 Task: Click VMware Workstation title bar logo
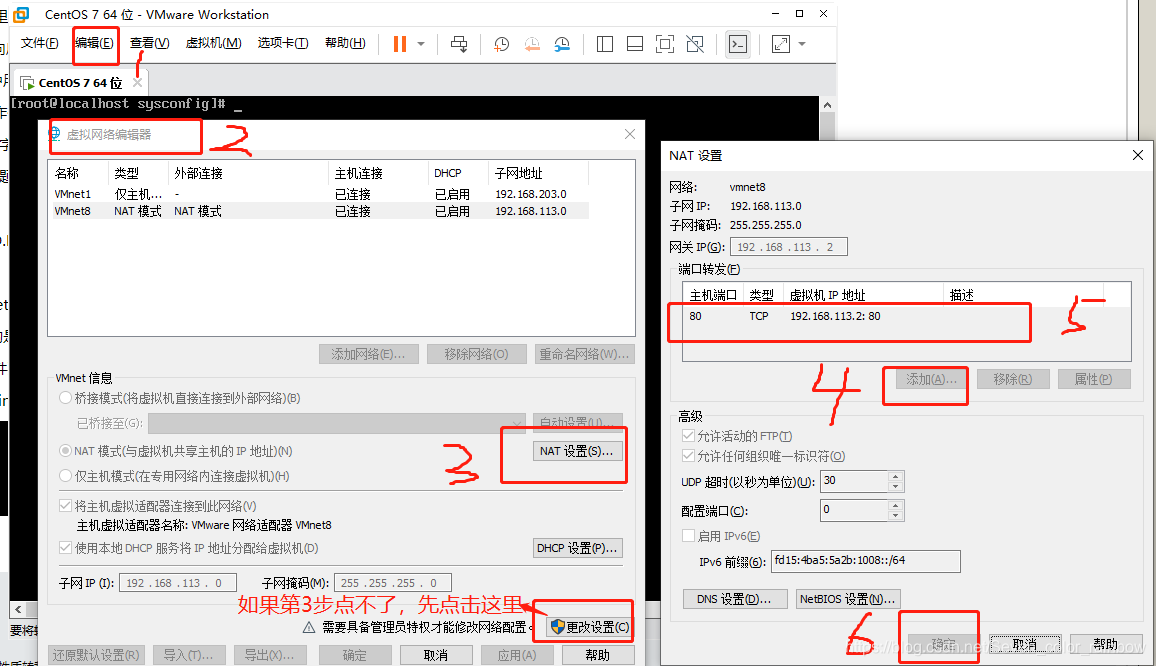(x=21, y=14)
